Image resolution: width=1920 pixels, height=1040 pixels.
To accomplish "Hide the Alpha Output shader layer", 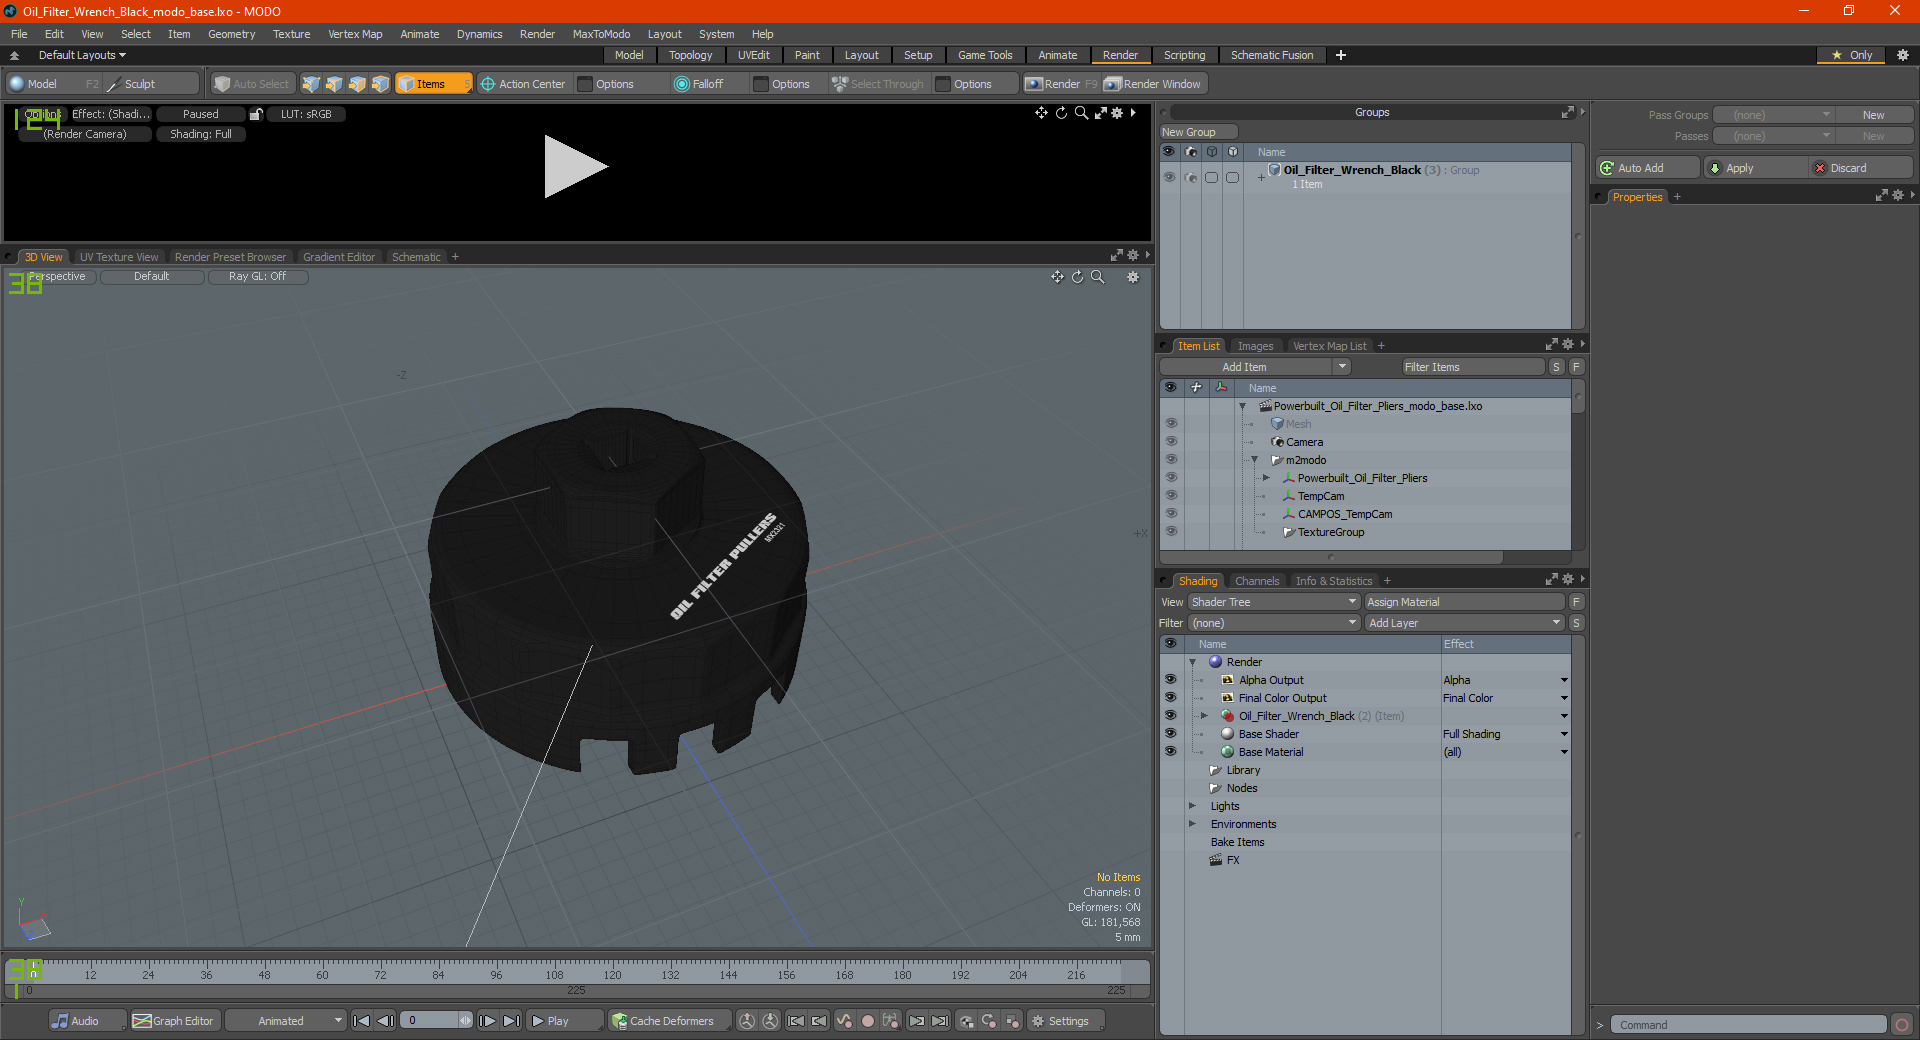I will (x=1170, y=680).
